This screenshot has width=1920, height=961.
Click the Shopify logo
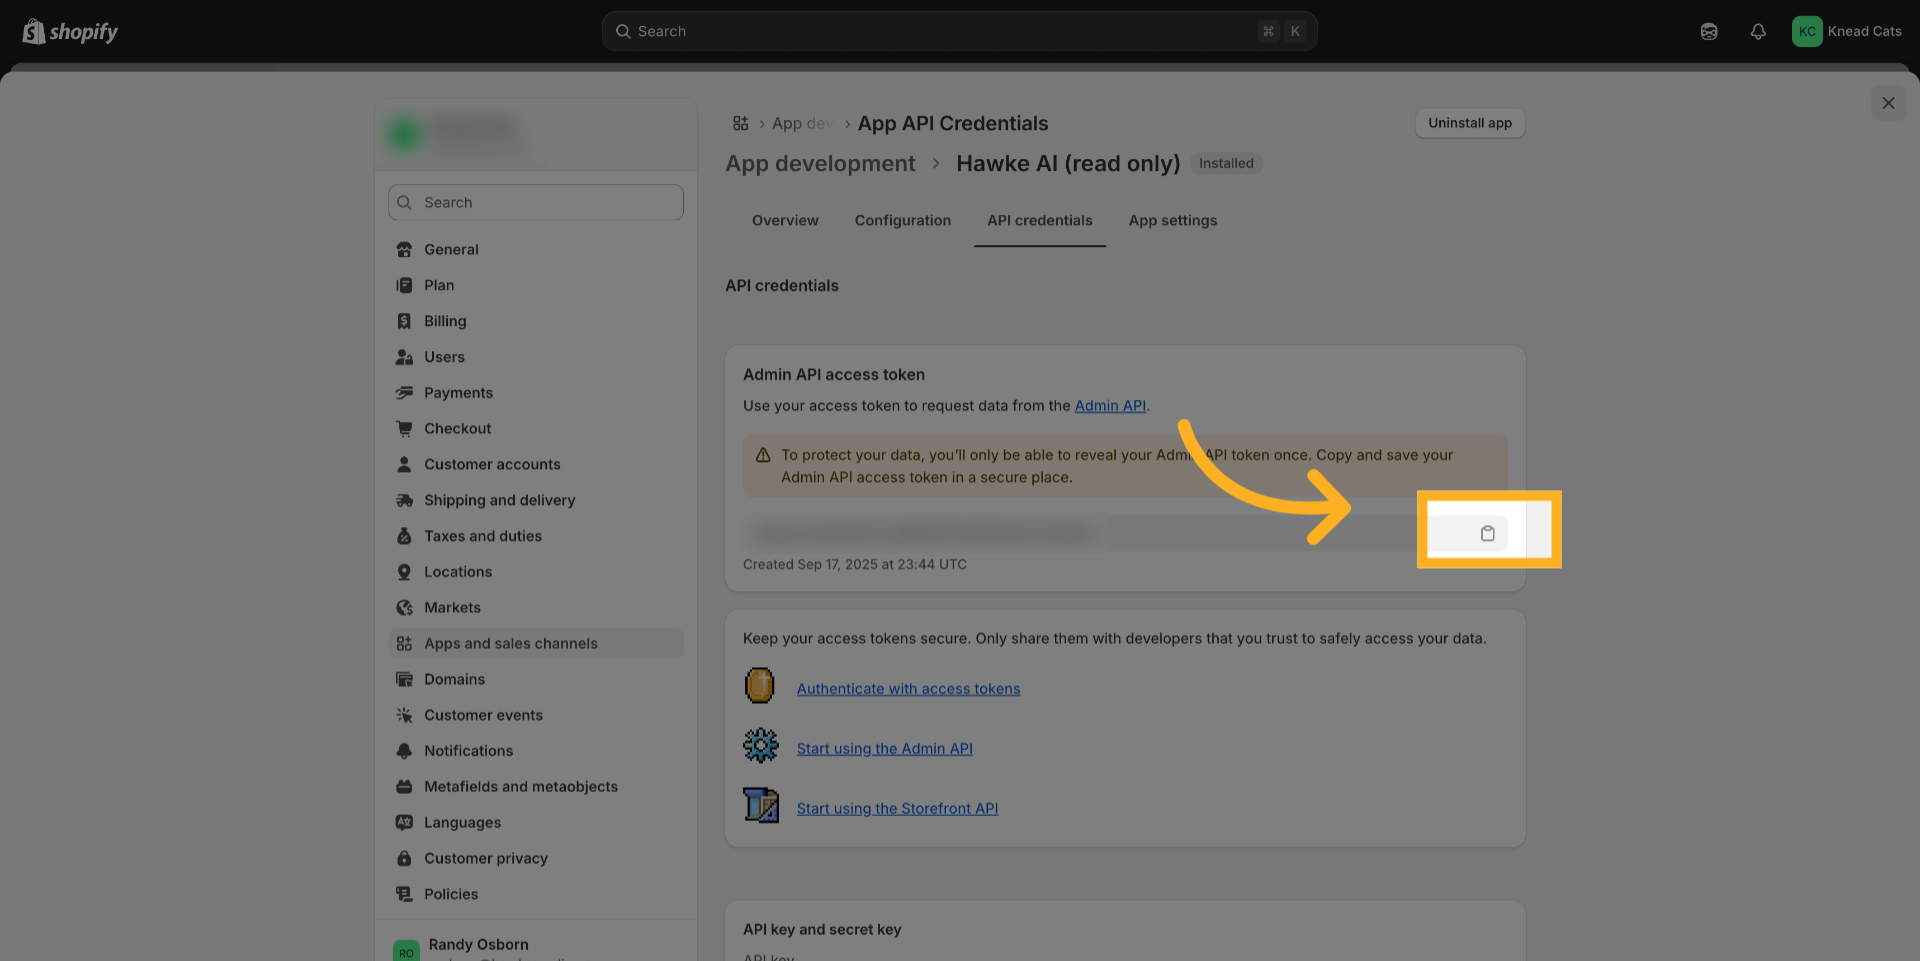(70, 32)
